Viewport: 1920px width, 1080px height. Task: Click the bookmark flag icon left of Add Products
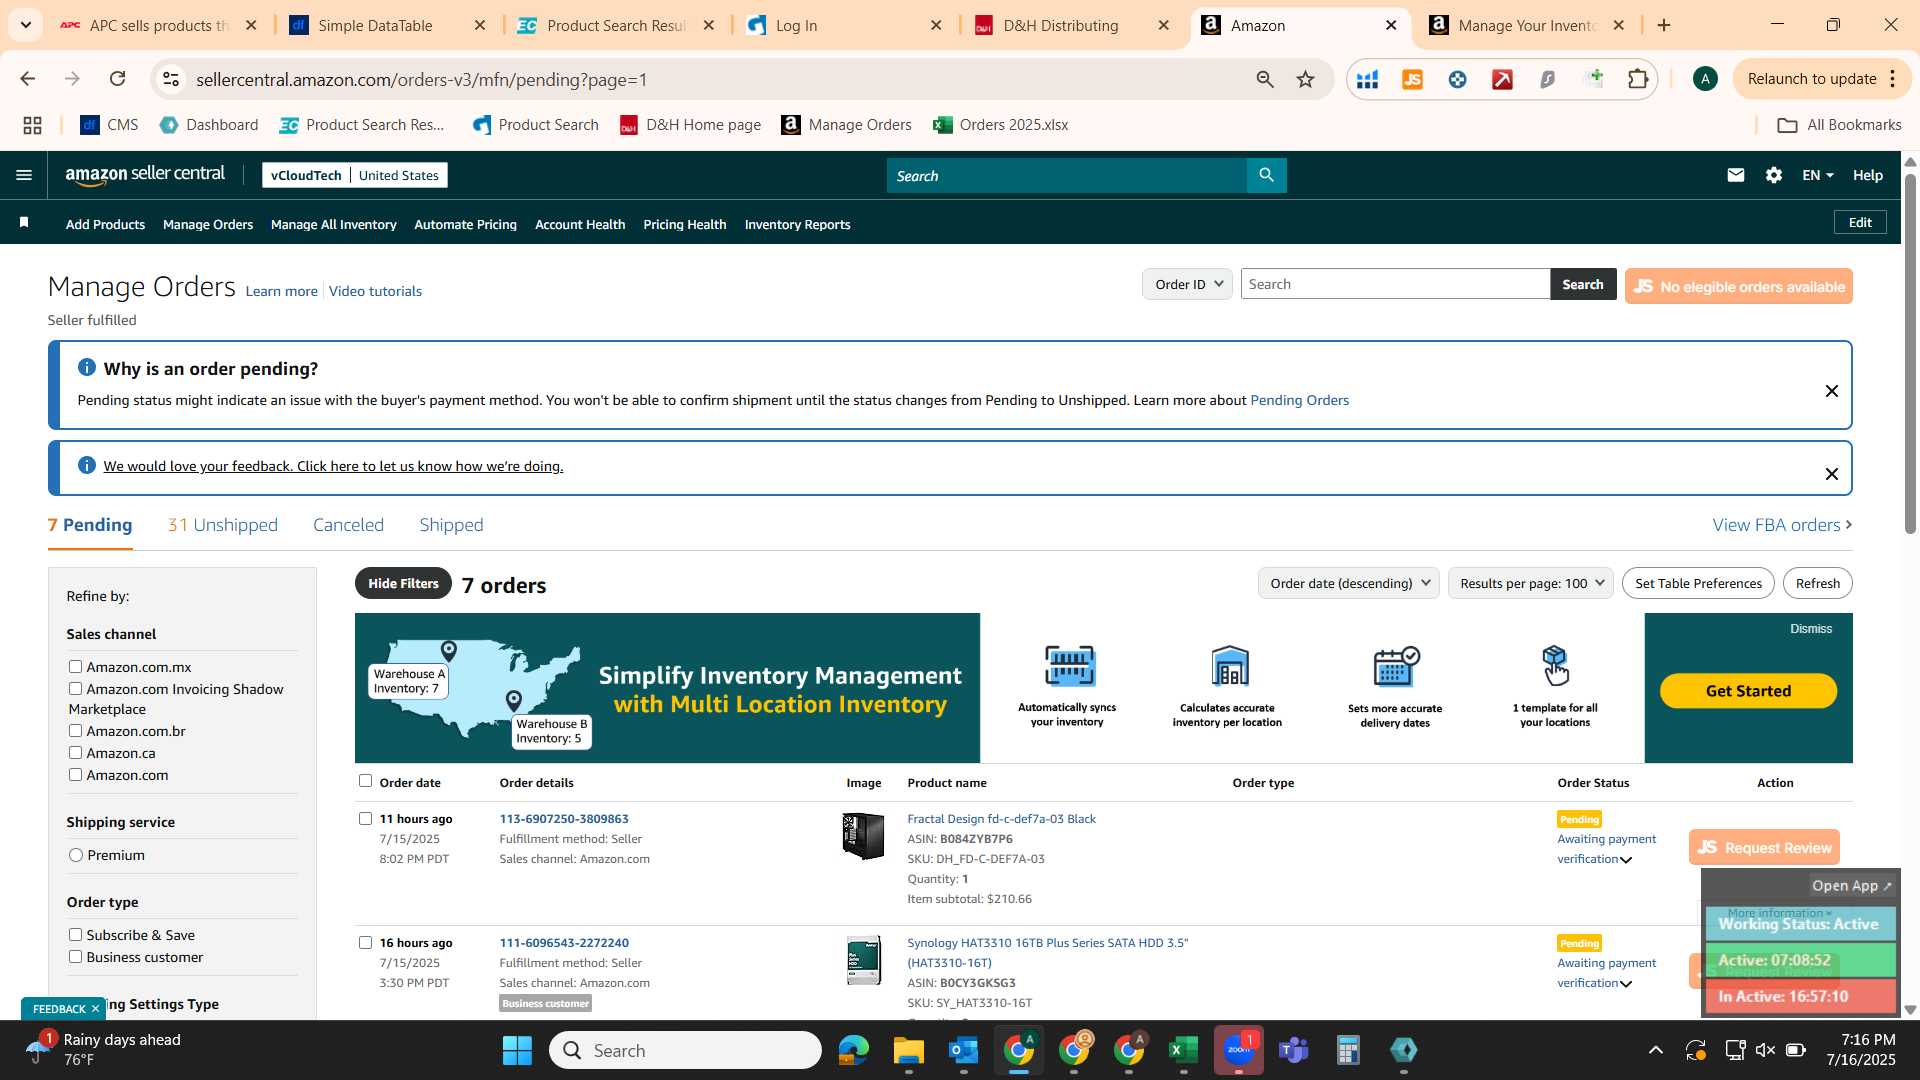(24, 223)
